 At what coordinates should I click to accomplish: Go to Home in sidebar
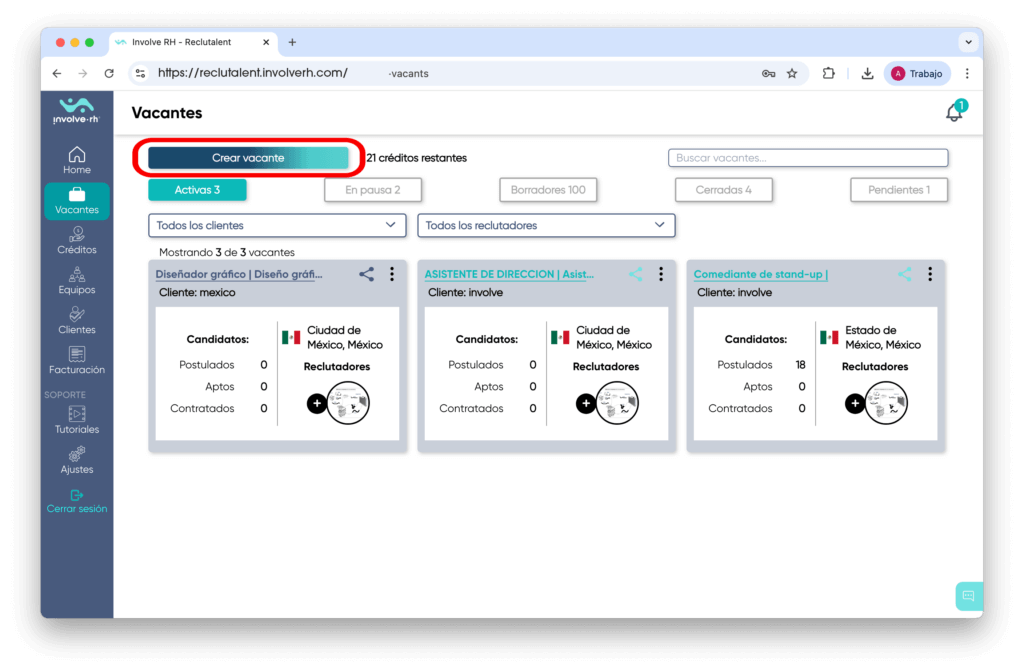(77, 160)
